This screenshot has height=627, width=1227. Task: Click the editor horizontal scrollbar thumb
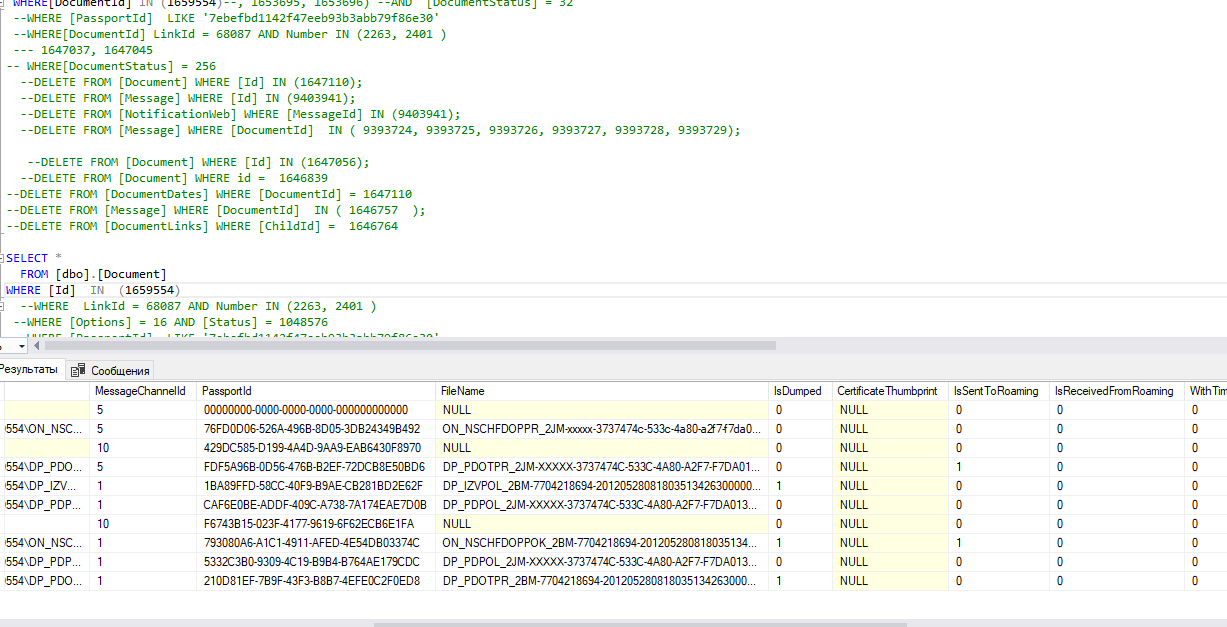click(410, 346)
